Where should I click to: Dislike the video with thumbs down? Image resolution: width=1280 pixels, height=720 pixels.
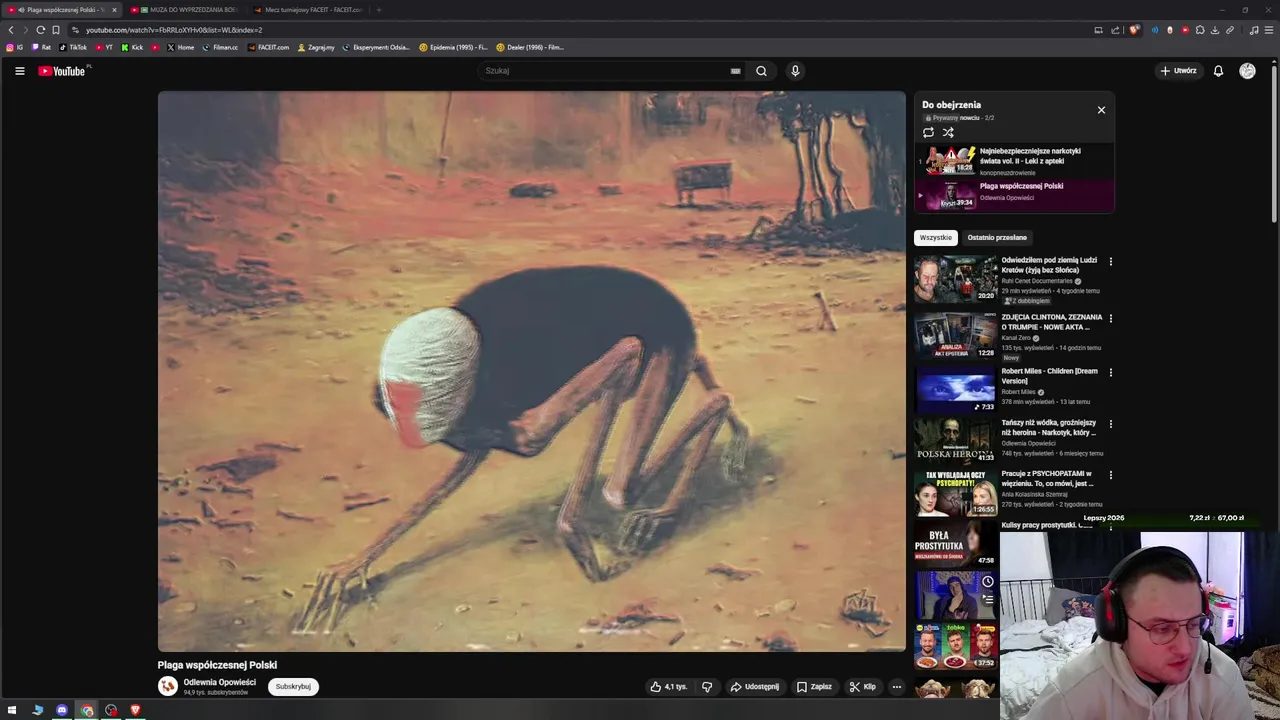pyautogui.click(x=707, y=687)
